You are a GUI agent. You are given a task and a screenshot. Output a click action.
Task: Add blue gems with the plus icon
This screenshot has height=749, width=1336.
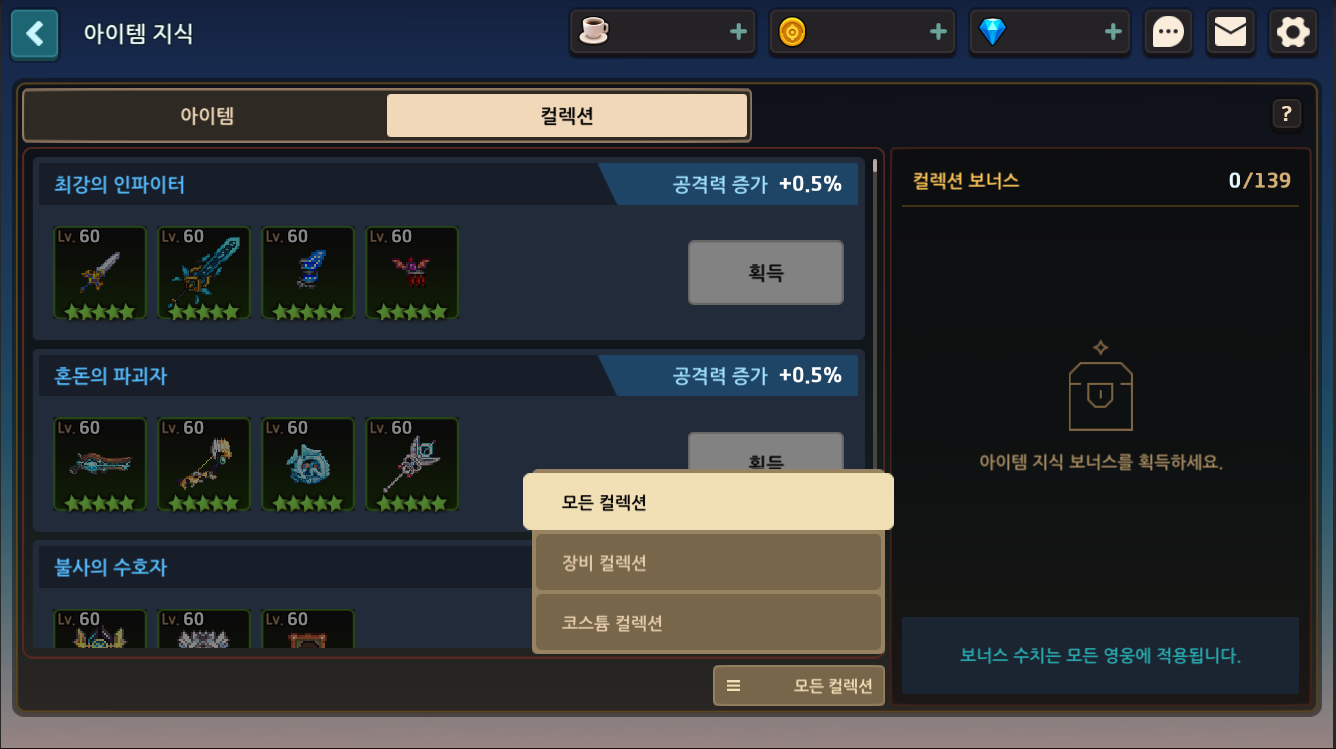coord(1113,32)
